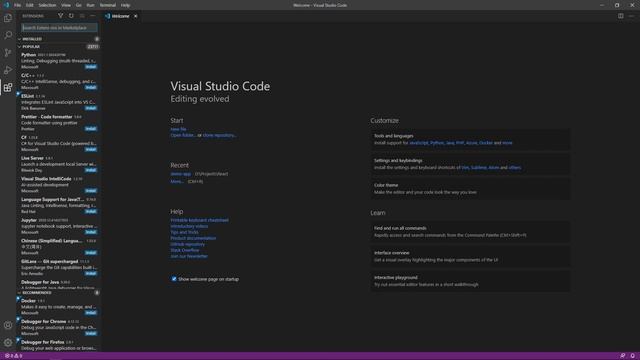Focus the Search Extensions in Marketplace field
The width and height of the screenshot is (640, 360).
[59, 28]
